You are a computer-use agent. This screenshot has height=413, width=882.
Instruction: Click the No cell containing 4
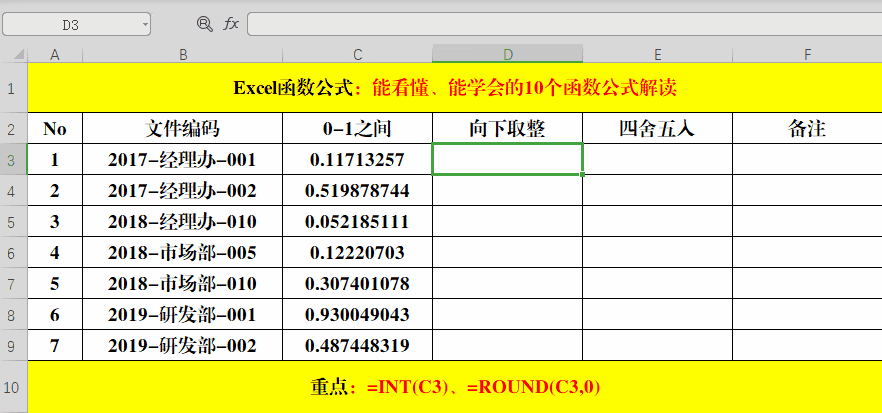tap(55, 253)
